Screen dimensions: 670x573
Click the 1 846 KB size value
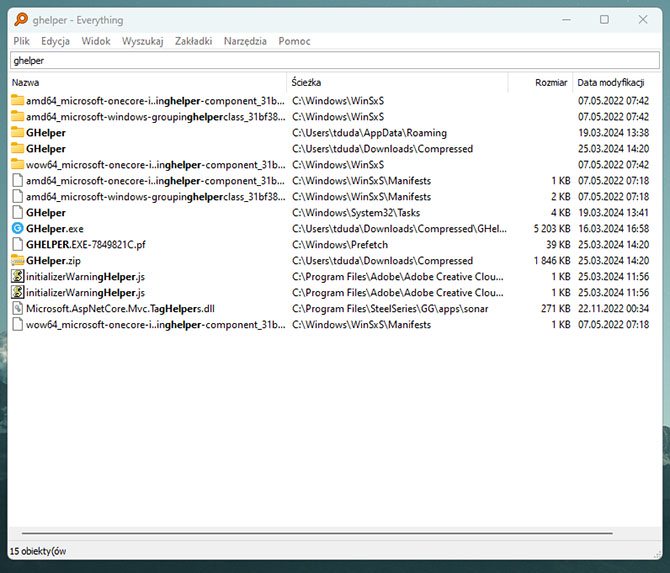[552, 261]
